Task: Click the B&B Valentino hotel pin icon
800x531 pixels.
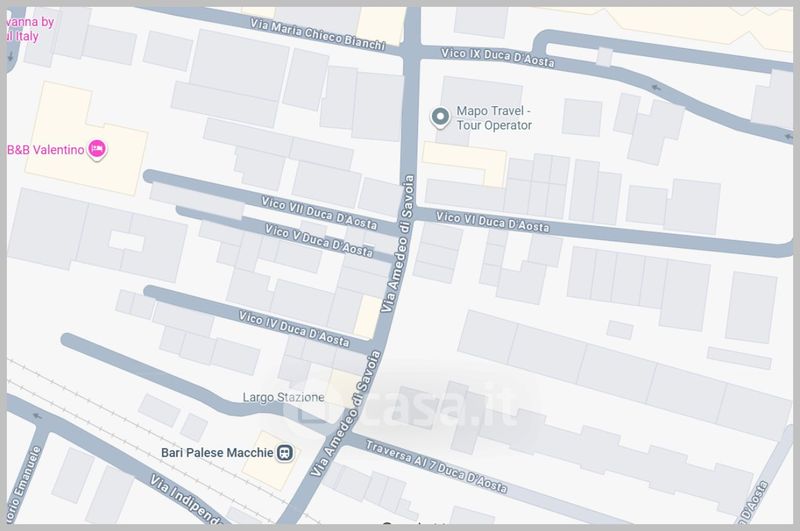Action: [97, 149]
